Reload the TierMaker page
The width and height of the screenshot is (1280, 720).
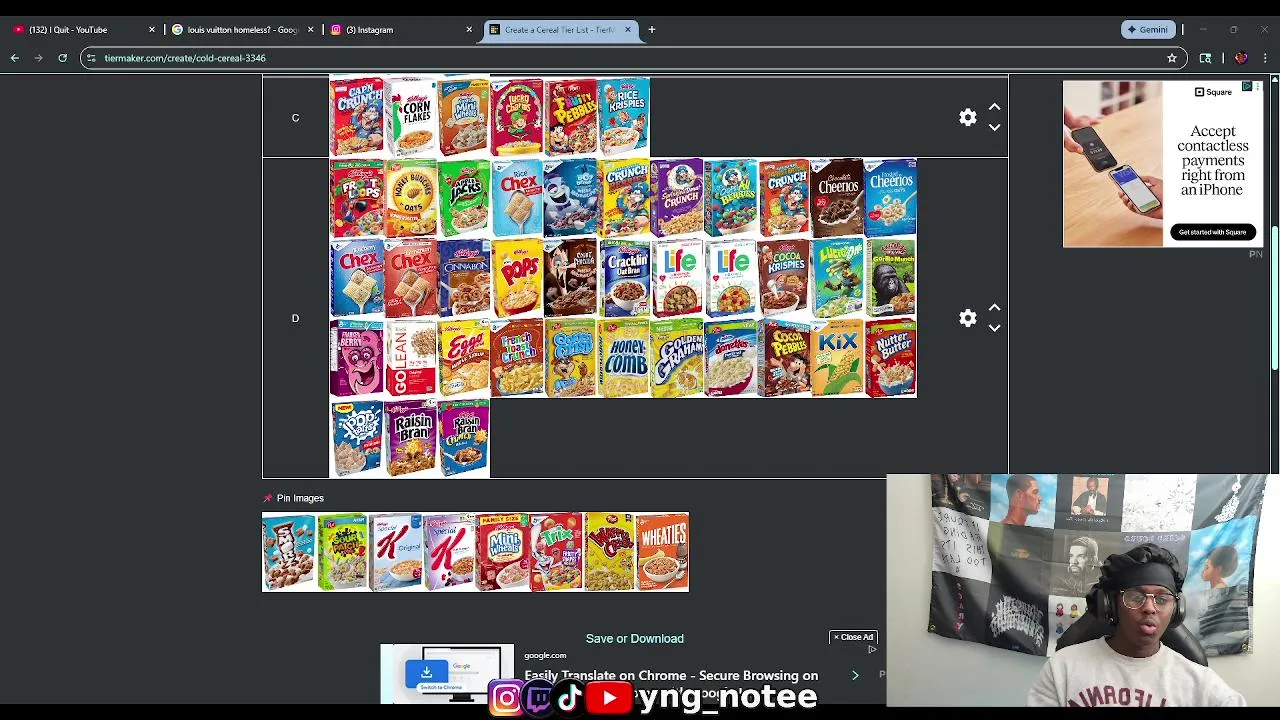click(62, 58)
